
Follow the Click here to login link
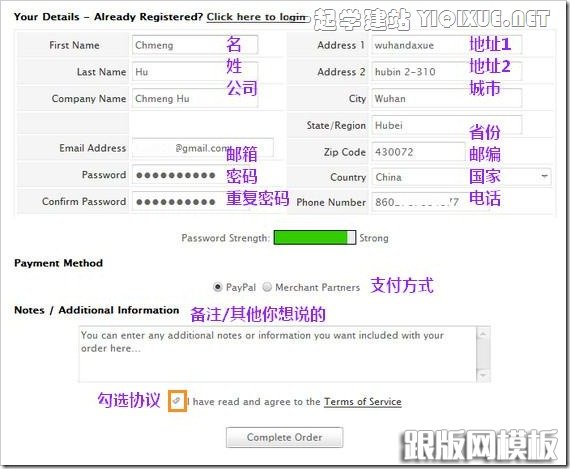pos(257,17)
